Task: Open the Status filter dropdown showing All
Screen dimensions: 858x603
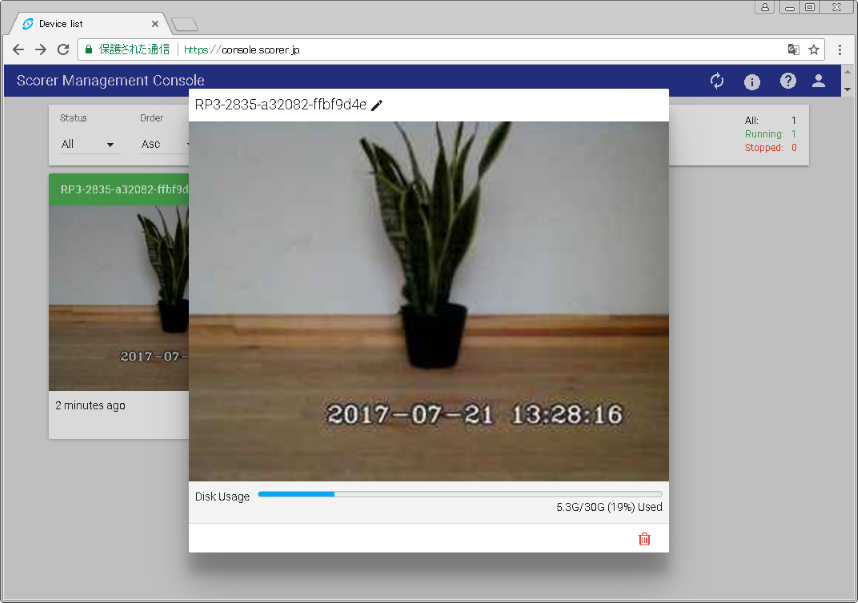Action: (87, 143)
